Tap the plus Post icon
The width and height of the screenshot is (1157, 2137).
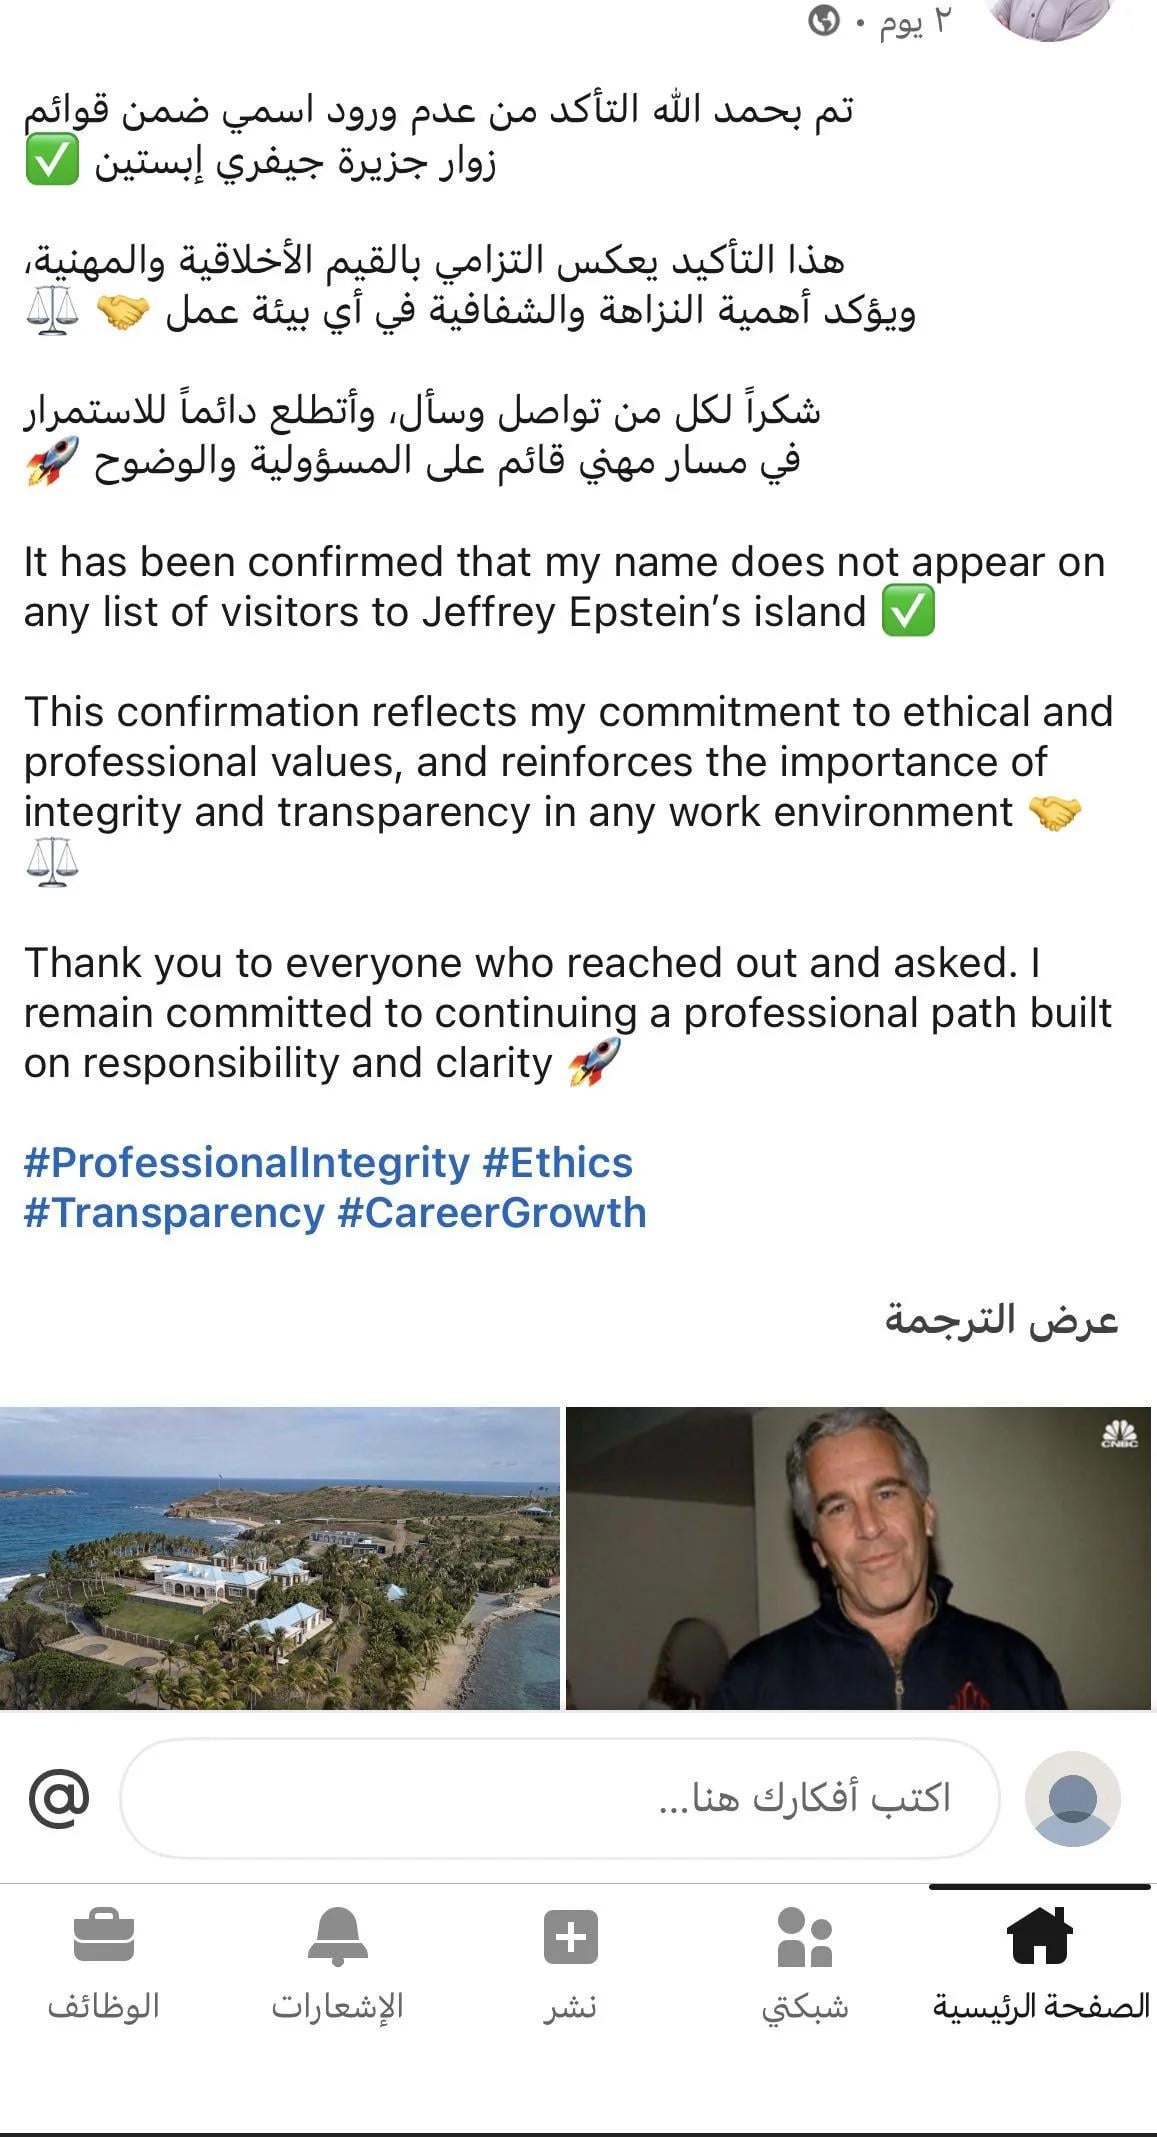(x=570, y=1937)
